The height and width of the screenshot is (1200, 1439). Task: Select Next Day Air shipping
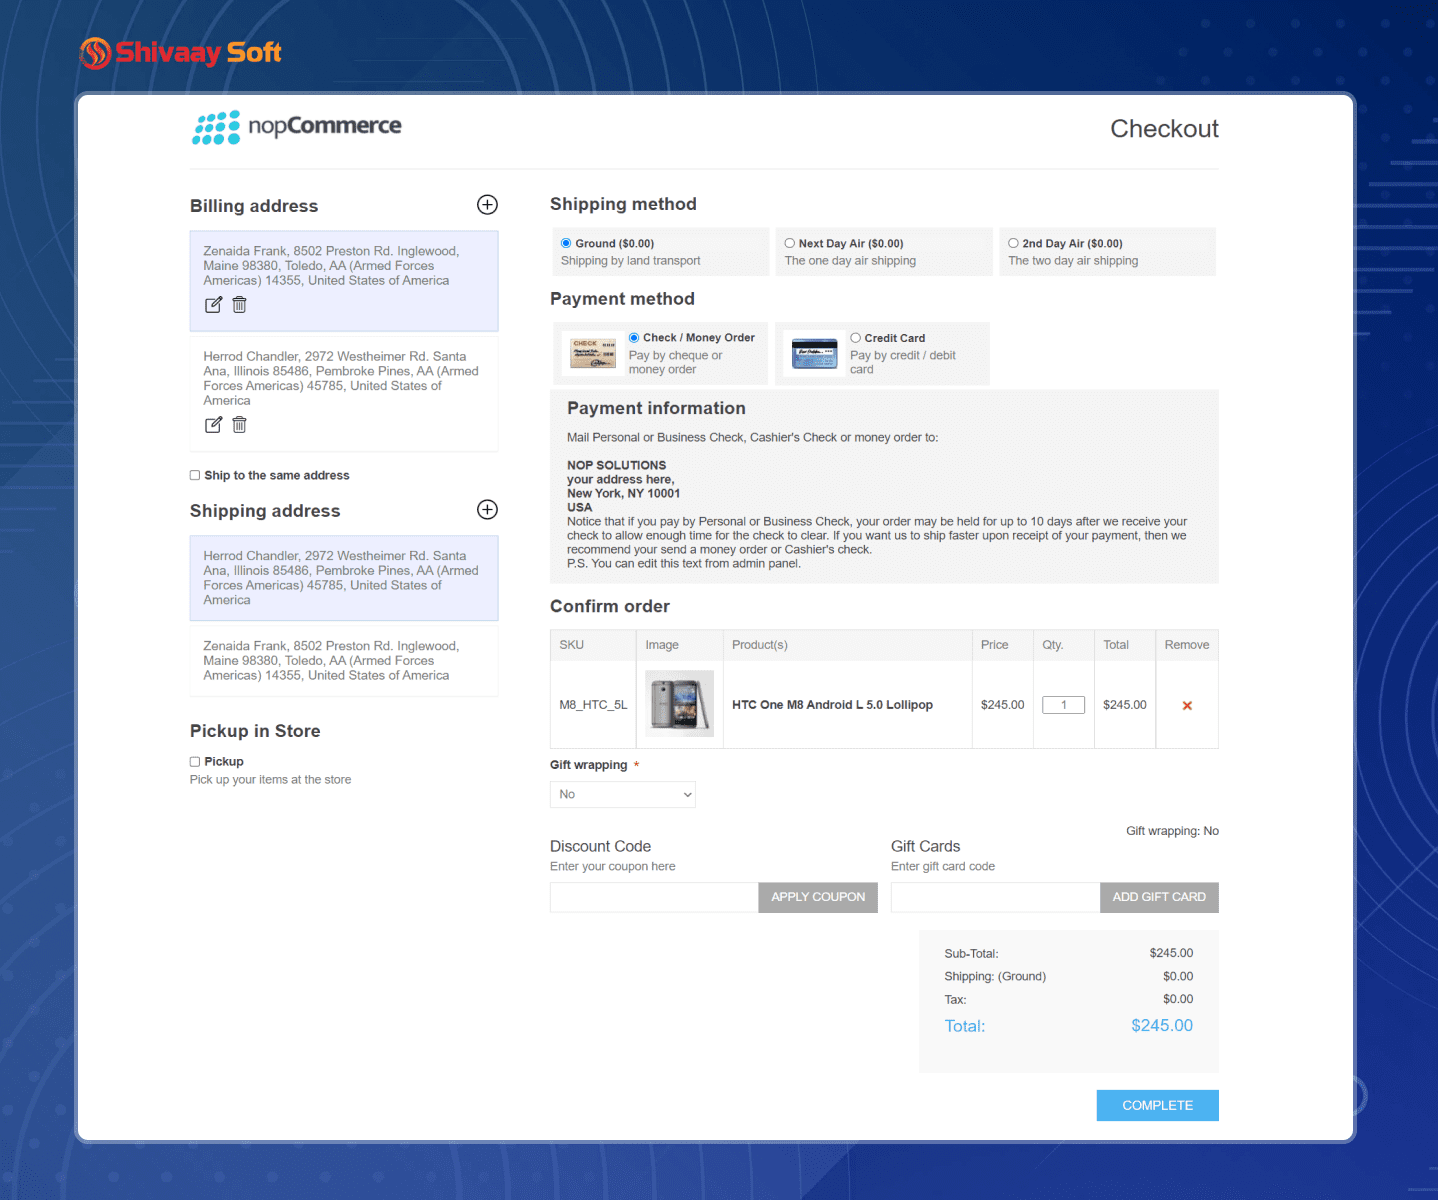coord(790,243)
